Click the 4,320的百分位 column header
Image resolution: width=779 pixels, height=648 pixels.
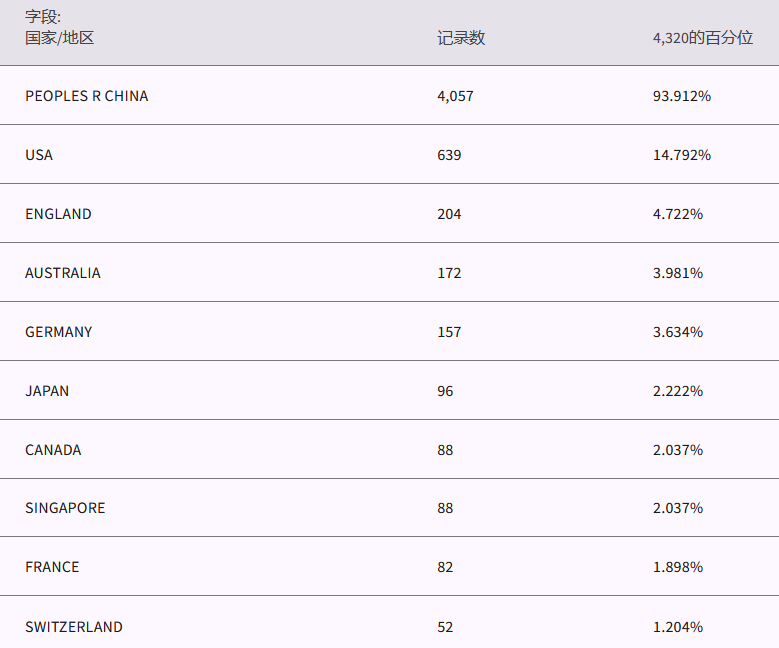point(702,38)
